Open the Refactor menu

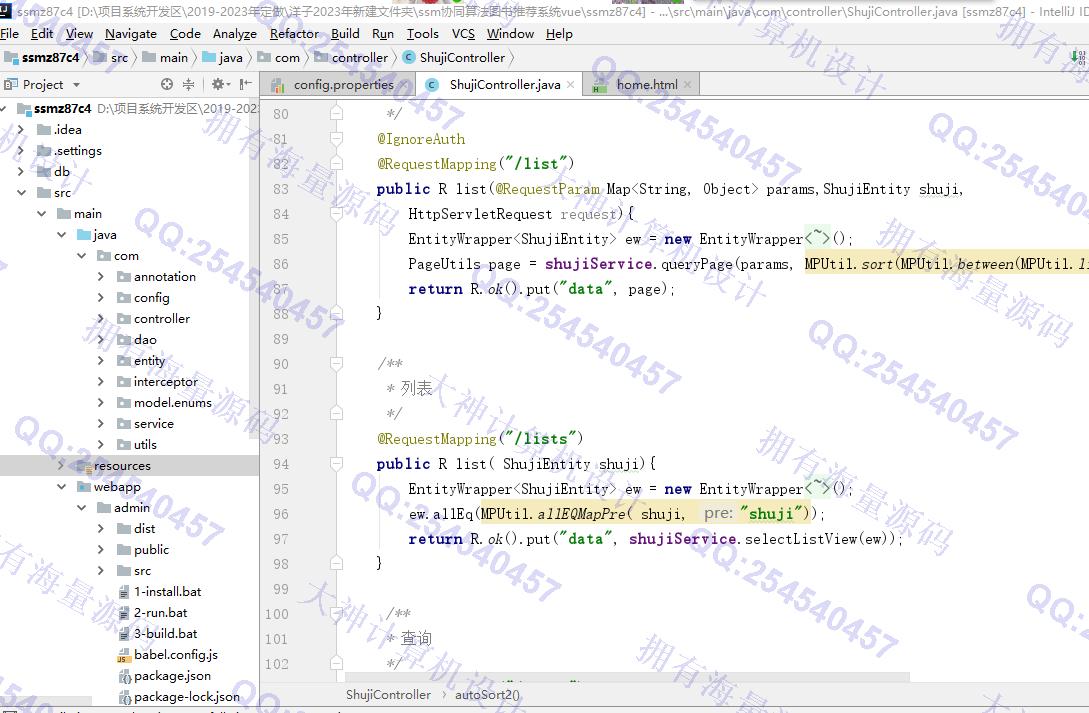pos(294,33)
